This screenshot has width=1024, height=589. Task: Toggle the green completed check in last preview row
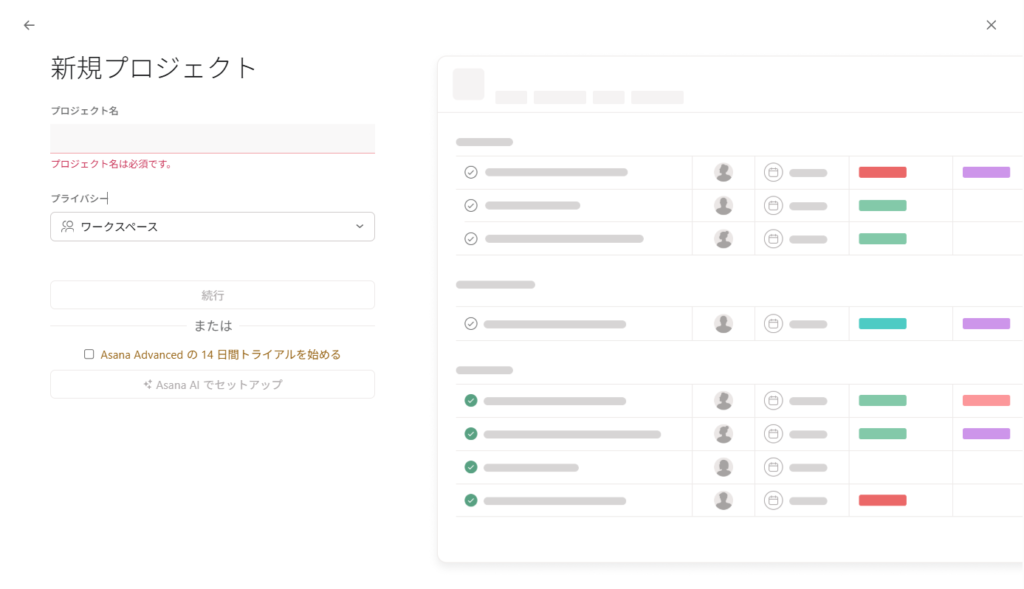click(x=471, y=500)
